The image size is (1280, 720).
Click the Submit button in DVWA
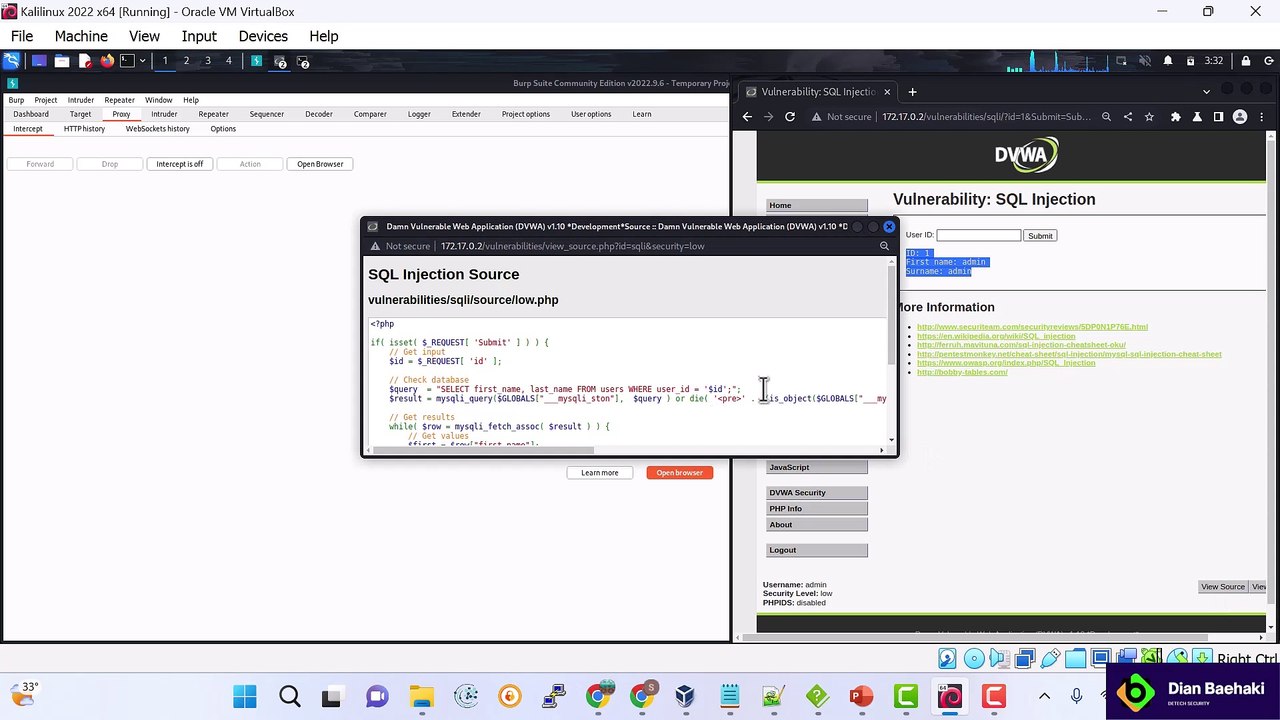point(1040,236)
